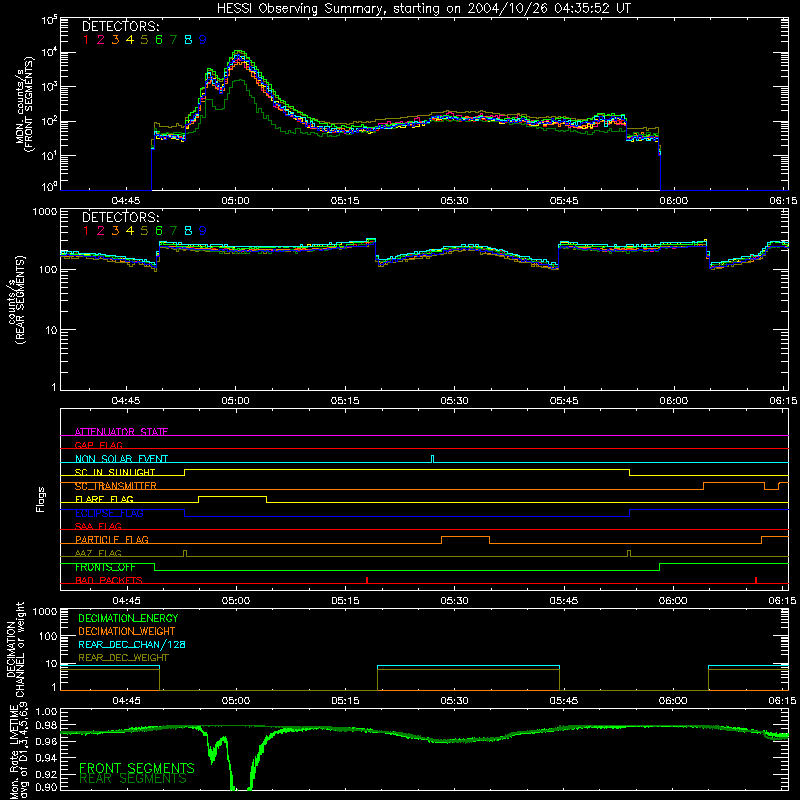Click the FLARE_FLAG label
Screen dimensions: 800x800
click(104, 499)
